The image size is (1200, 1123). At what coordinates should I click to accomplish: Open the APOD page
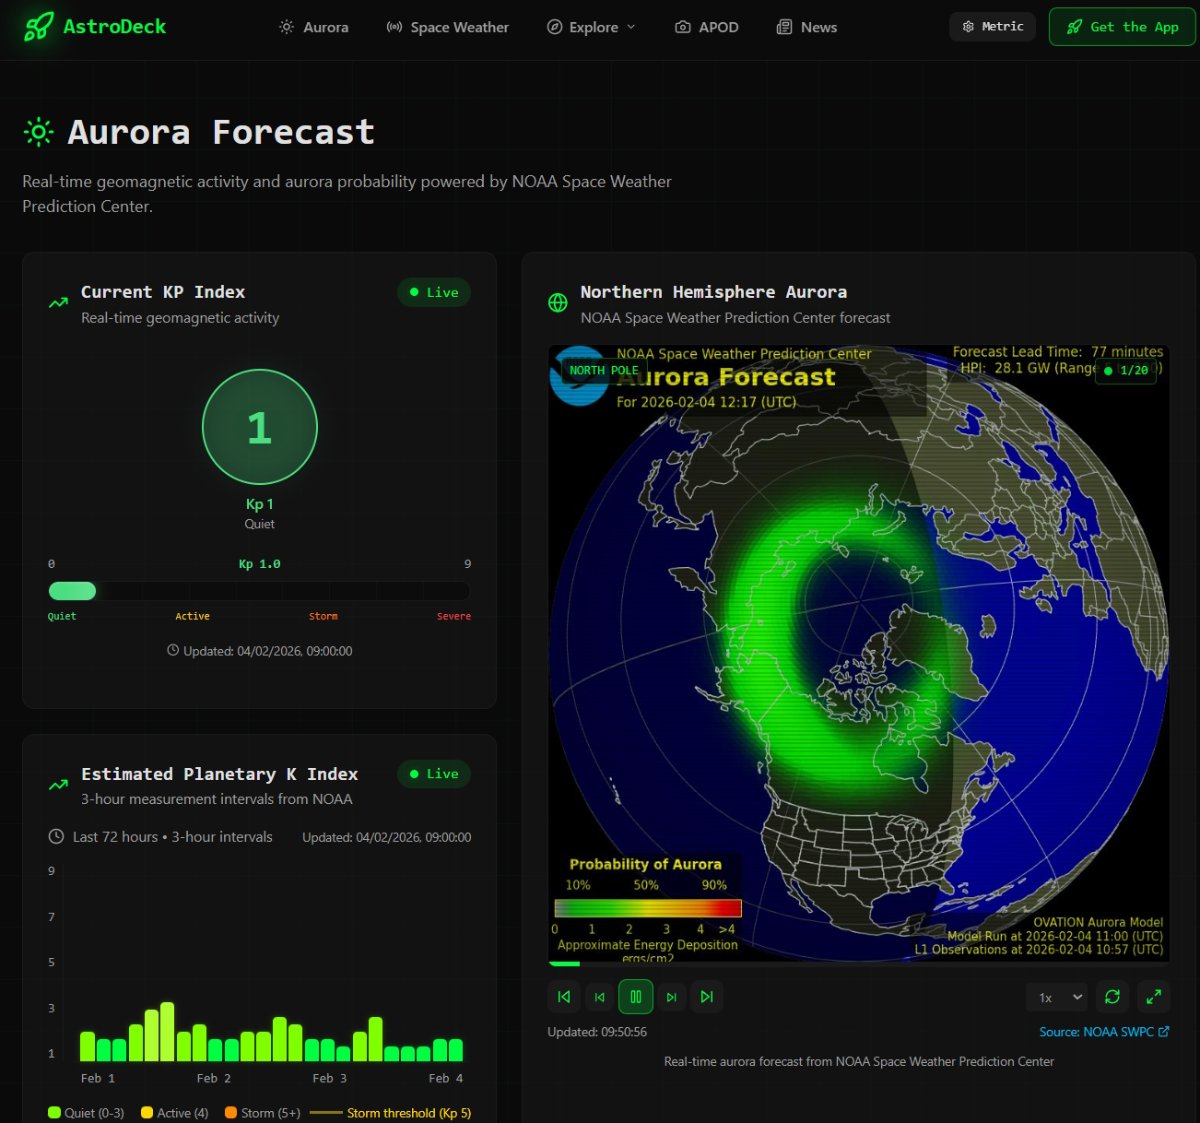click(x=707, y=27)
